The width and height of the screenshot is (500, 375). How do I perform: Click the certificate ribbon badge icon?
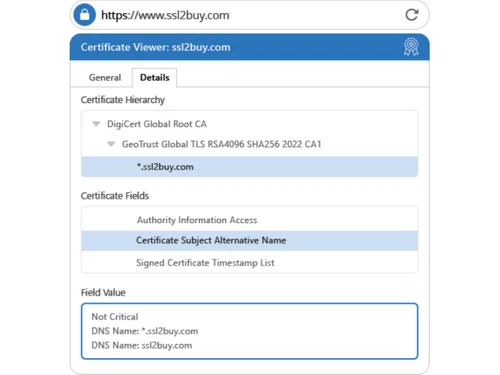[x=411, y=47]
